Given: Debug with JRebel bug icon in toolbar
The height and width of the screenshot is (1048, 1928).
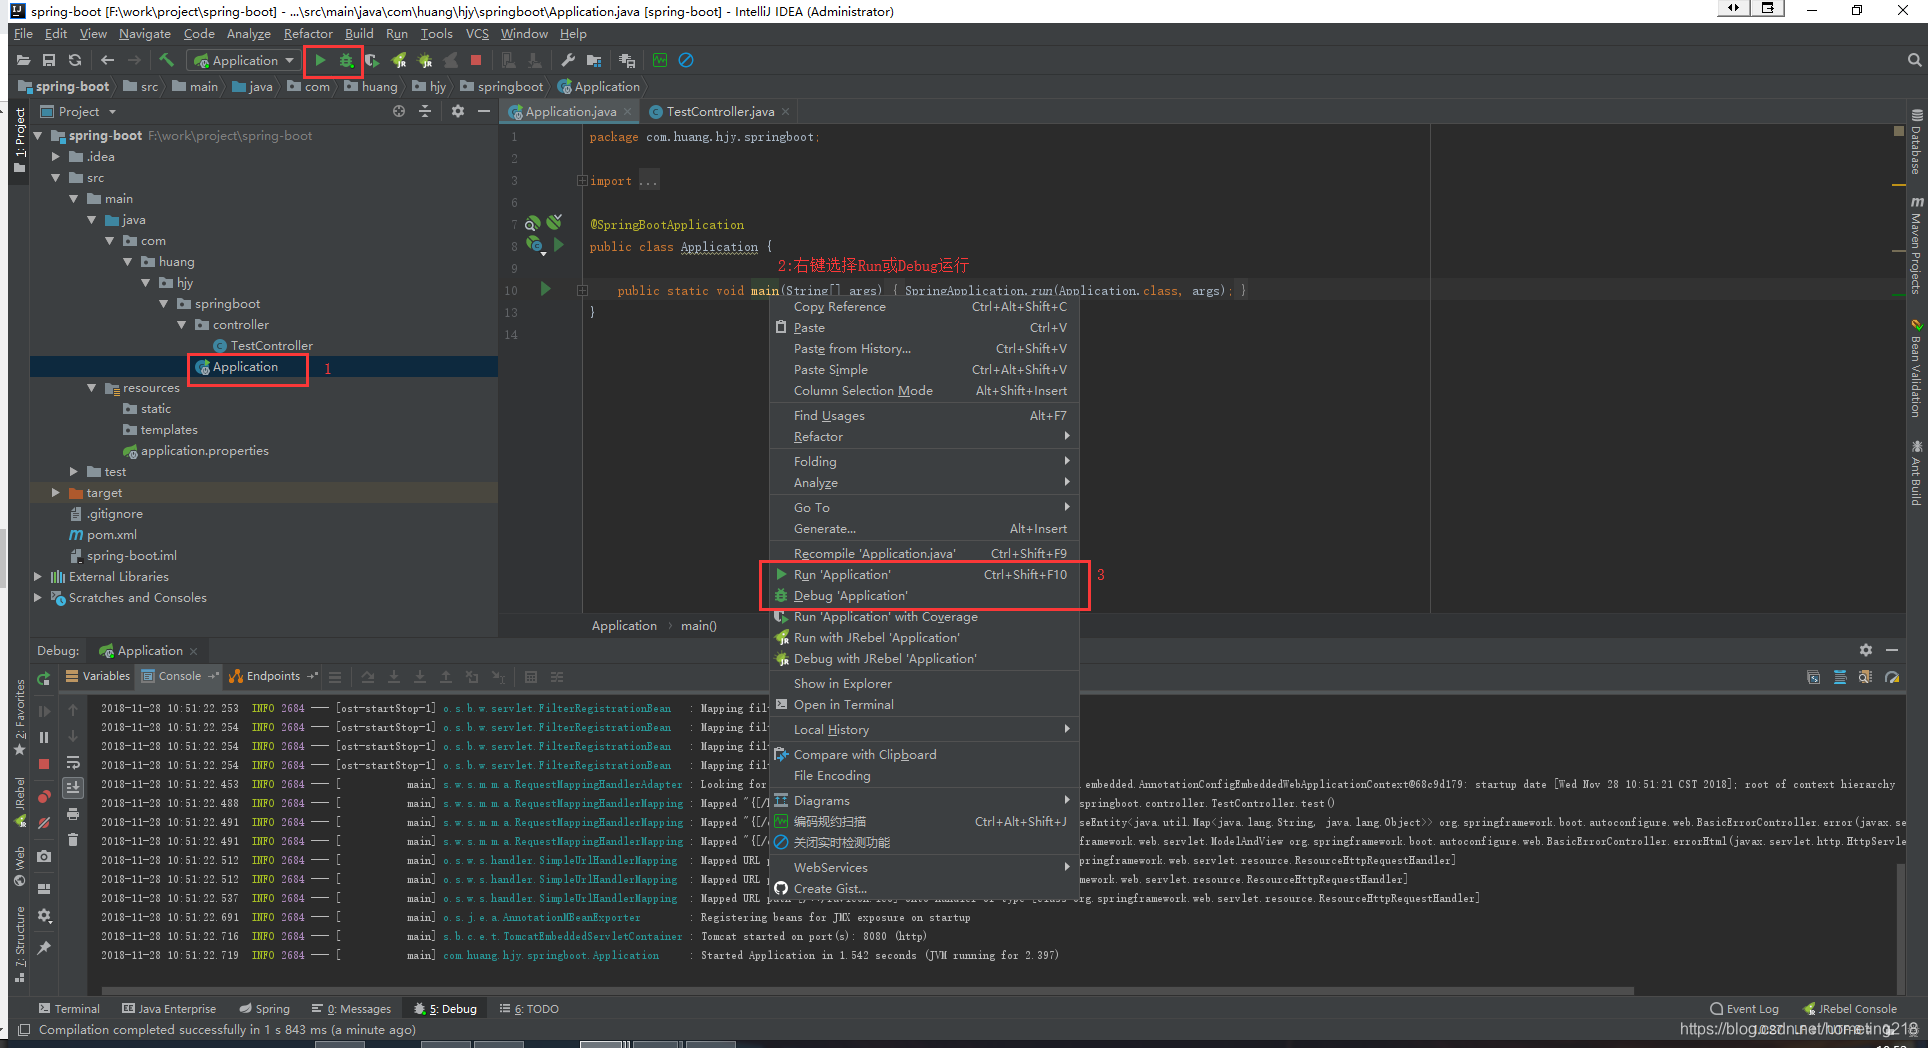Looking at the screenshot, I should [x=425, y=60].
